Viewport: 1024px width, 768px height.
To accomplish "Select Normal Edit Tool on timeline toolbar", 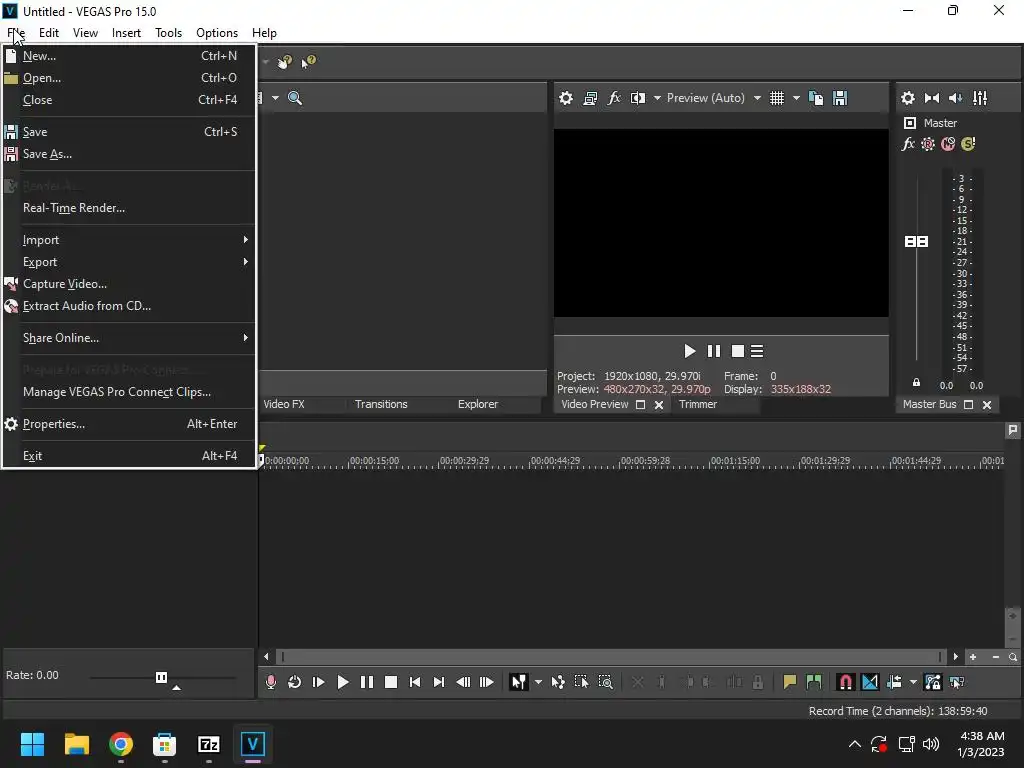I will tap(519, 682).
